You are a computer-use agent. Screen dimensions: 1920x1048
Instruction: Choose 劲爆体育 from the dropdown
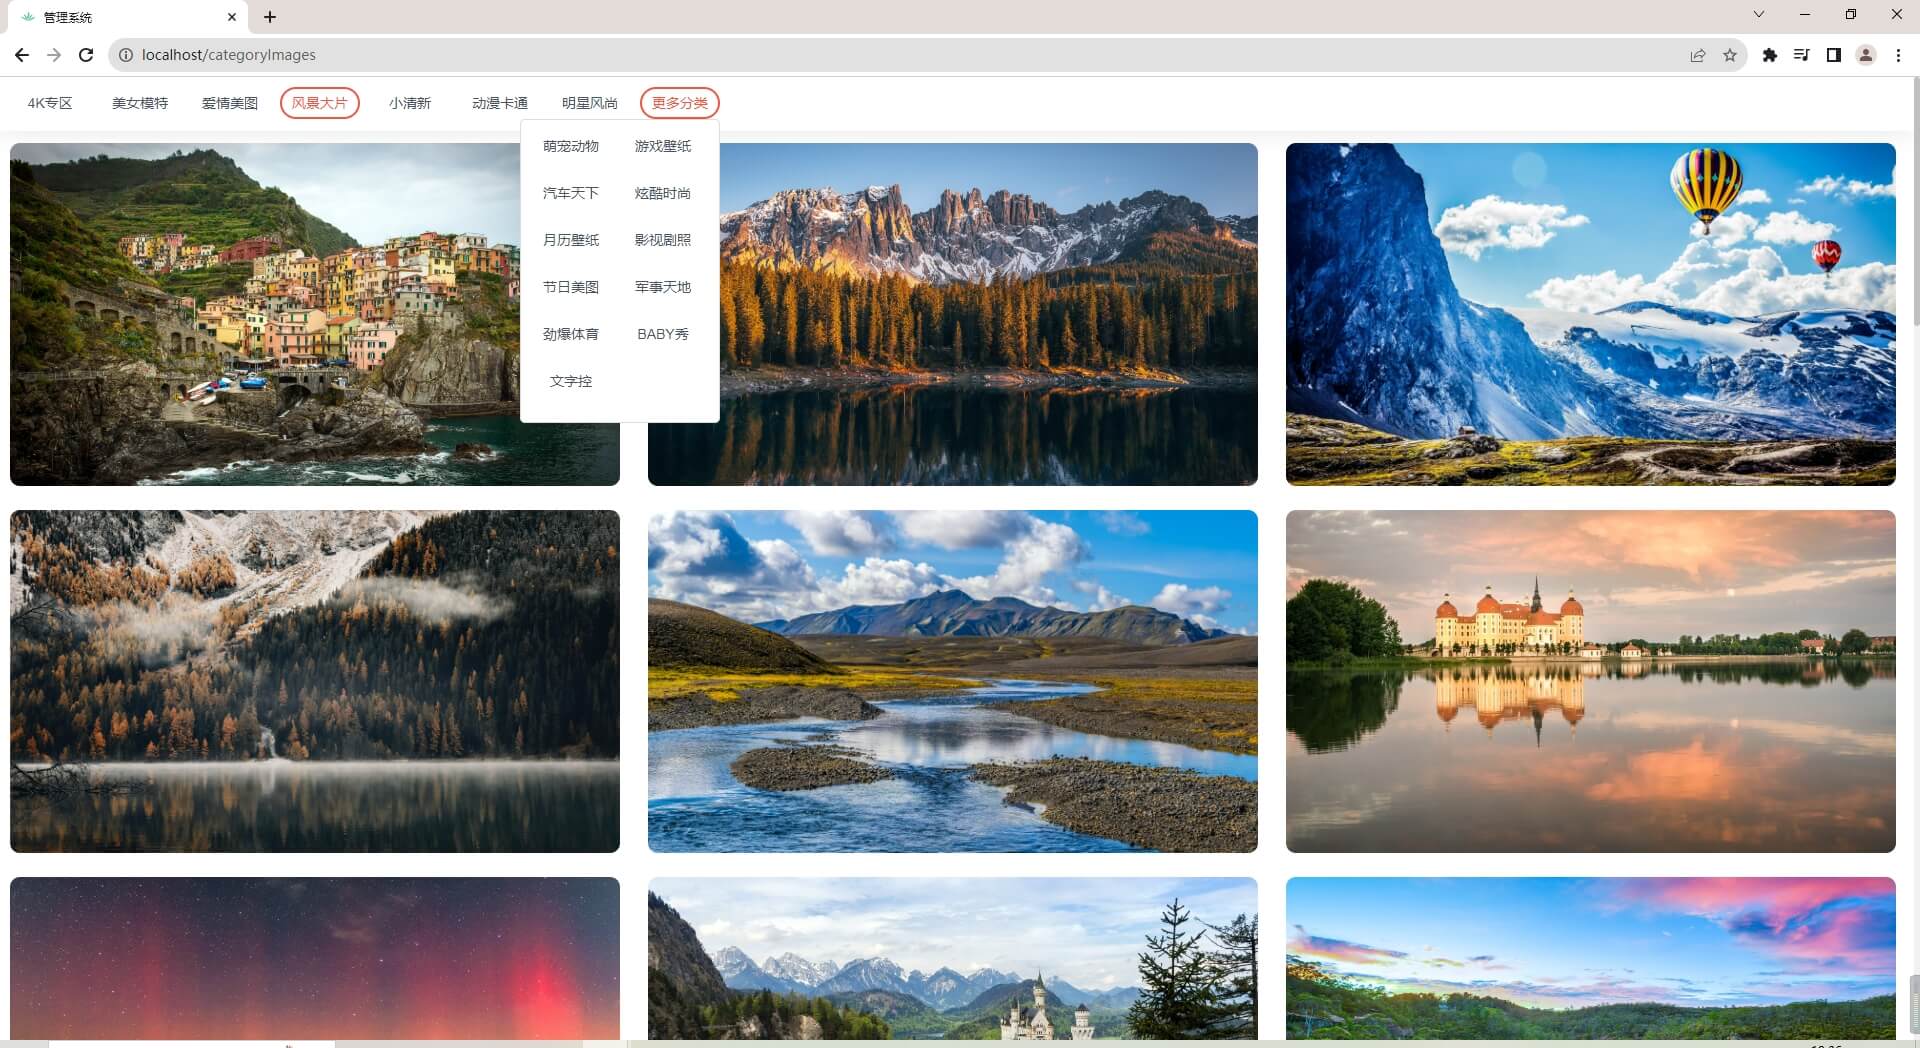[571, 334]
